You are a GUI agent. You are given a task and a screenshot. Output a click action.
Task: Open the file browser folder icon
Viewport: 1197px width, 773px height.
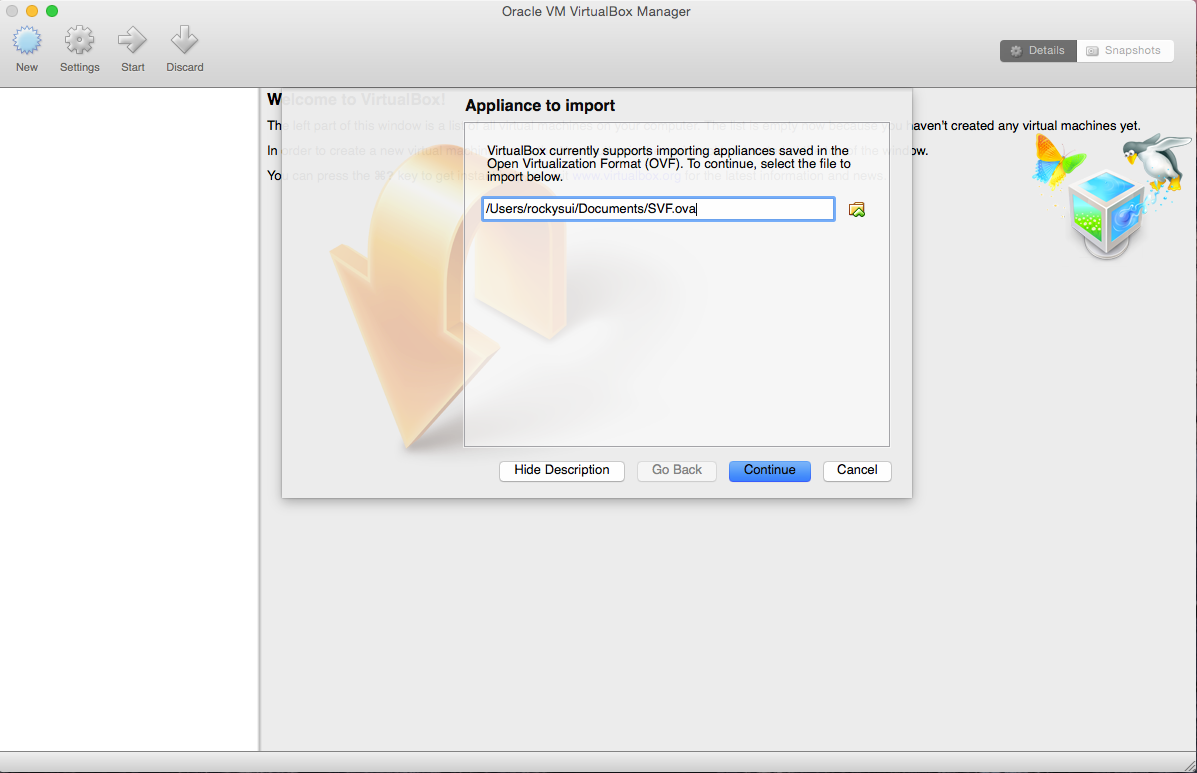click(857, 210)
